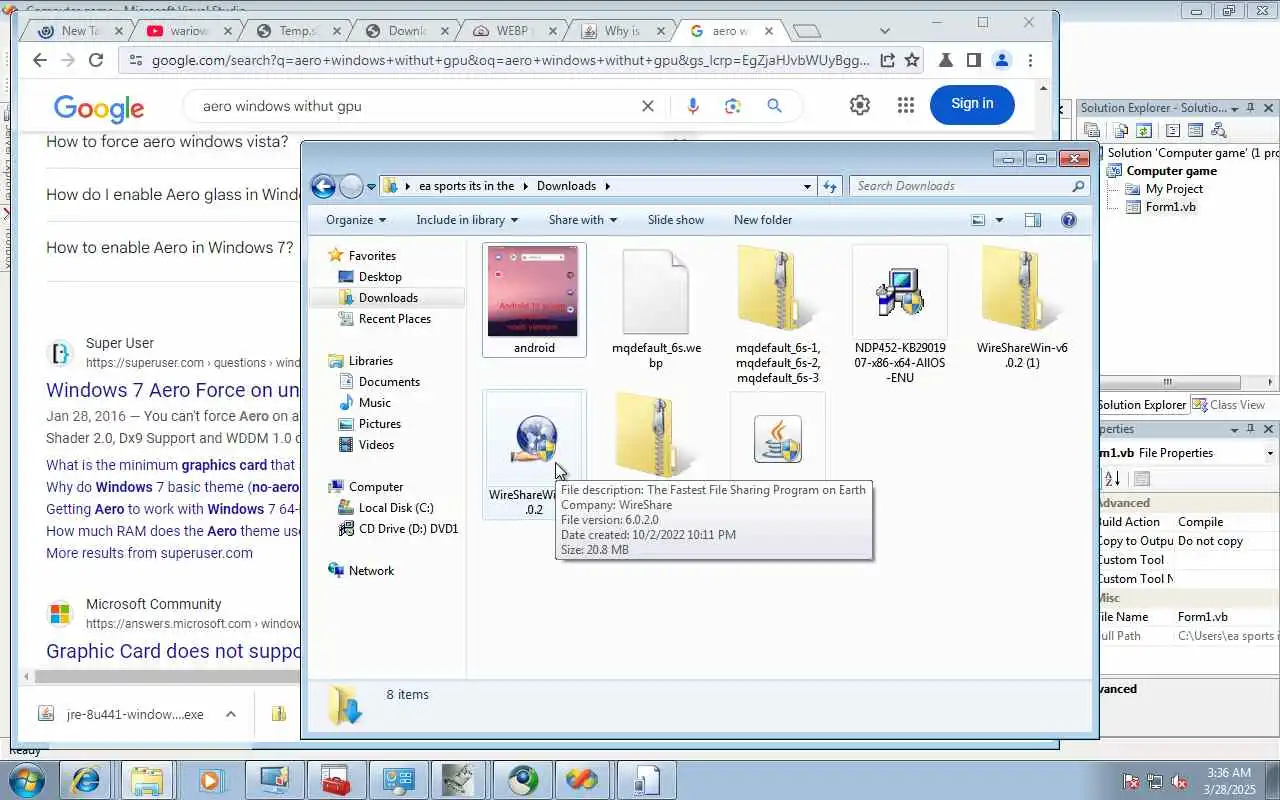Click the Chrome back arrow
This screenshot has height=800, width=1280.
click(39, 60)
